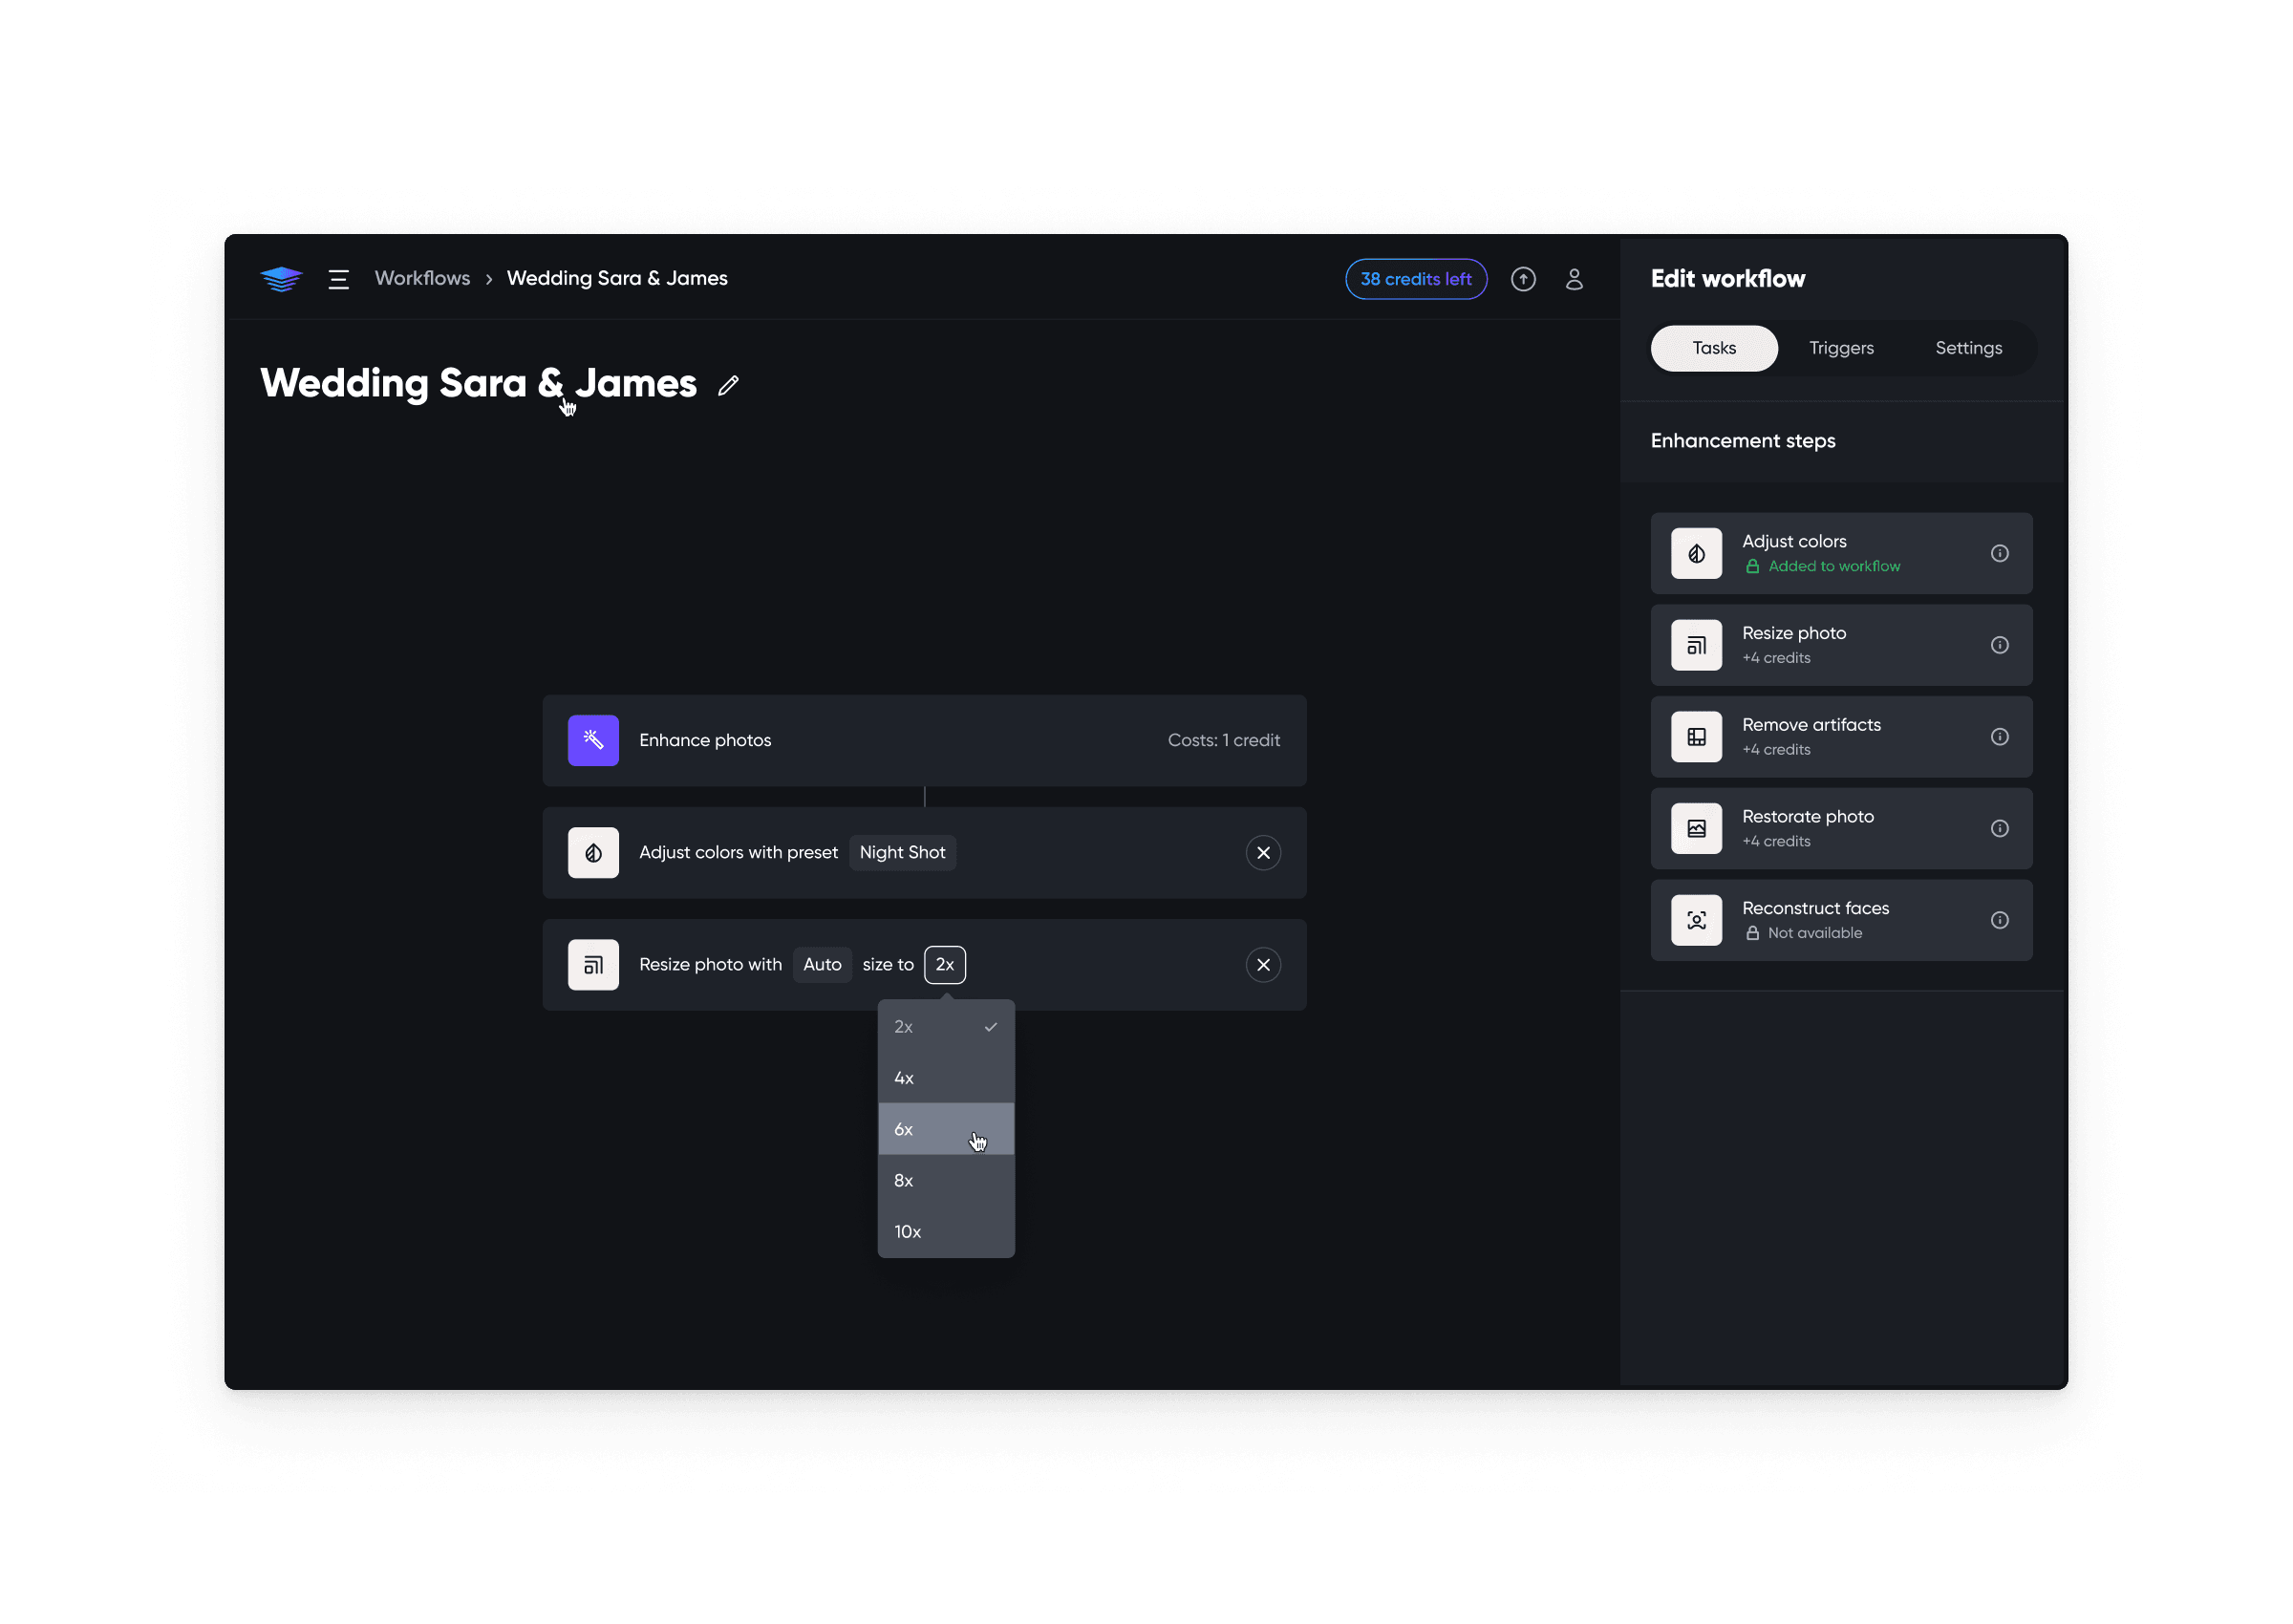Viewport: 2293px width, 1624px height.
Task: Select 6x in the size list
Action: 944,1129
